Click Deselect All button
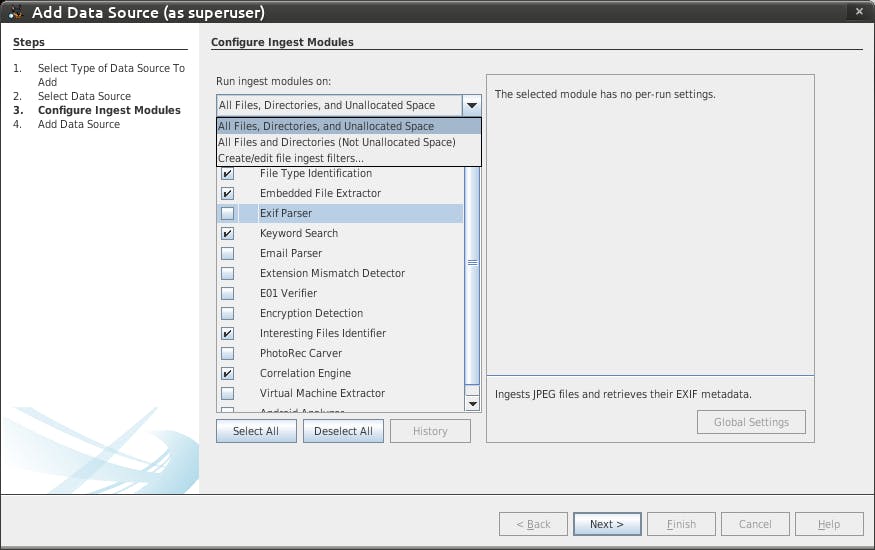The width and height of the screenshot is (875, 550). point(343,431)
